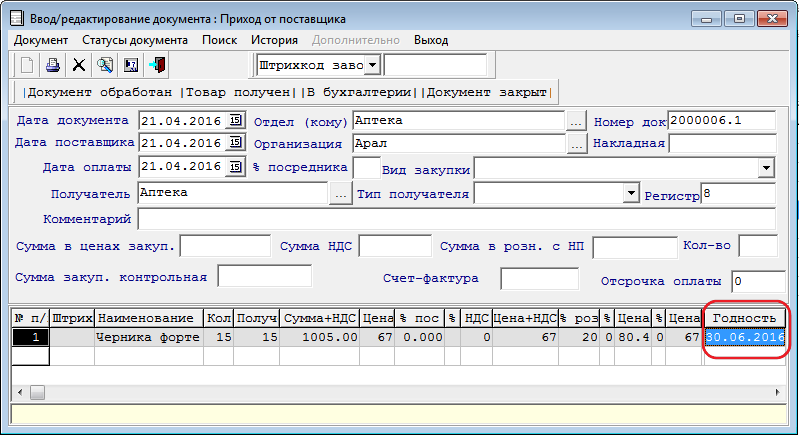Click the table scrollbar left arrow
799x436 pixels.
click(x=20, y=392)
